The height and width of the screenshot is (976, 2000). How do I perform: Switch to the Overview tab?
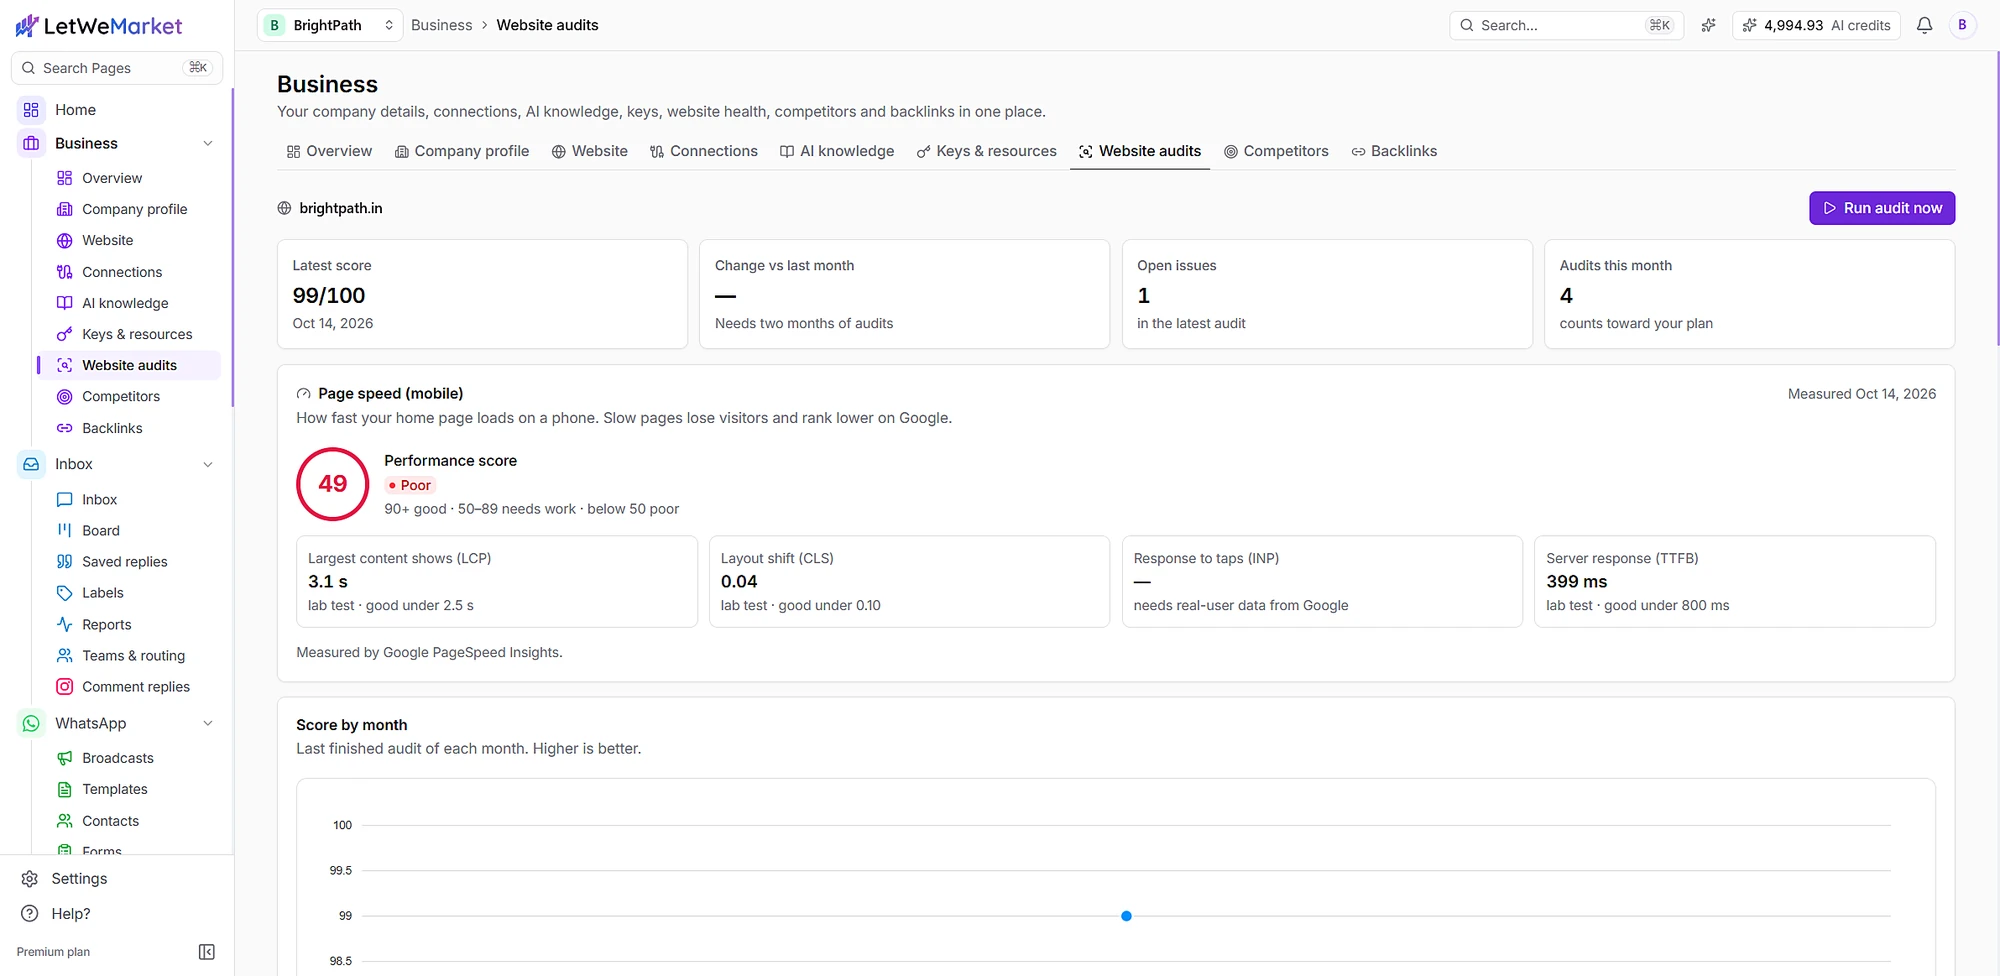(x=329, y=151)
